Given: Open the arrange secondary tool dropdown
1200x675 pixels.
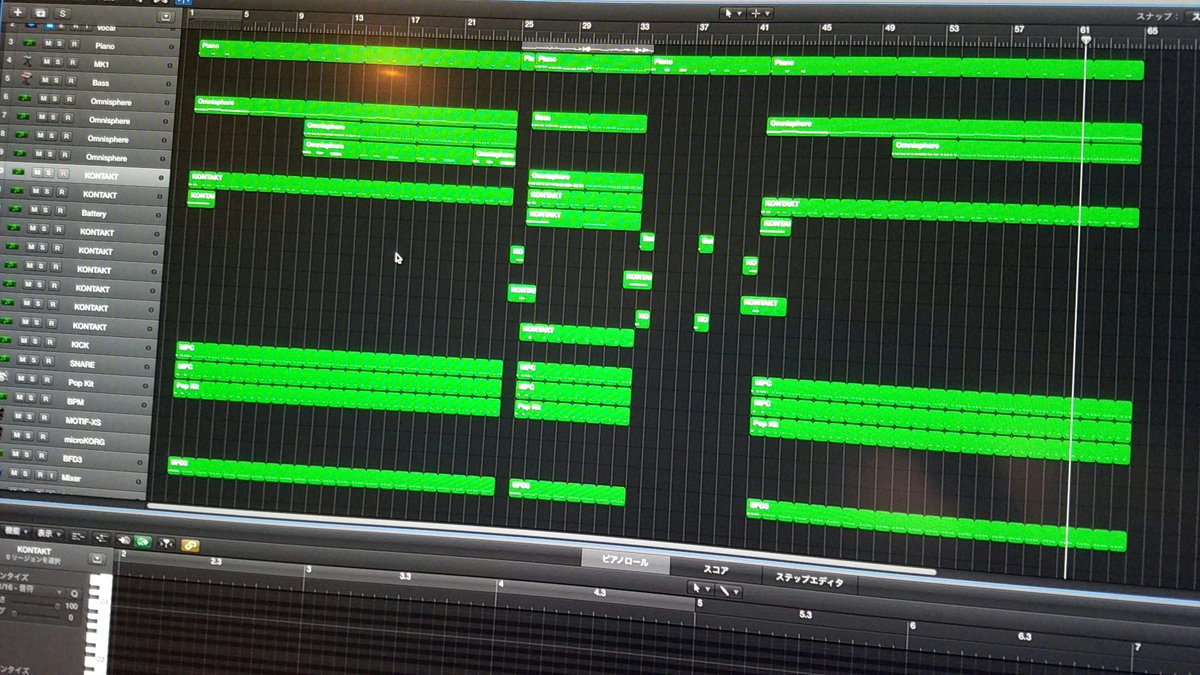Looking at the screenshot, I should point(761,13).
